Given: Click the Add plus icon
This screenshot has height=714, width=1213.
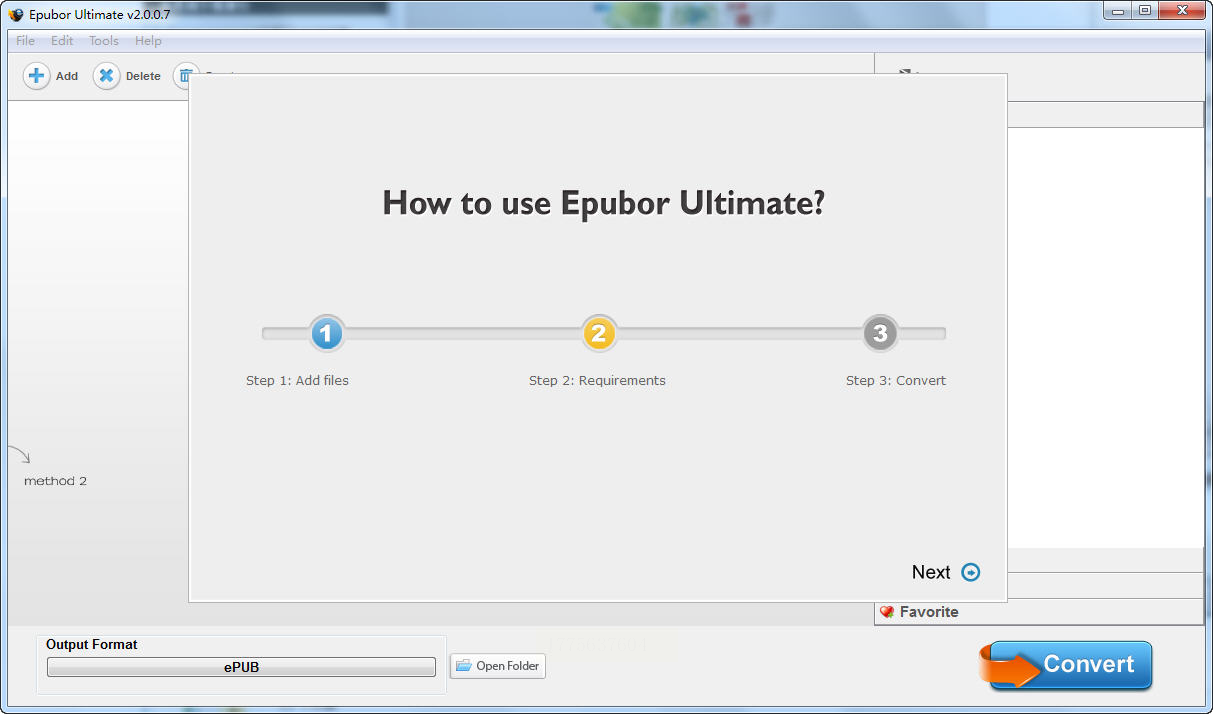Looking at the screenshot, I should pos(37,76).
